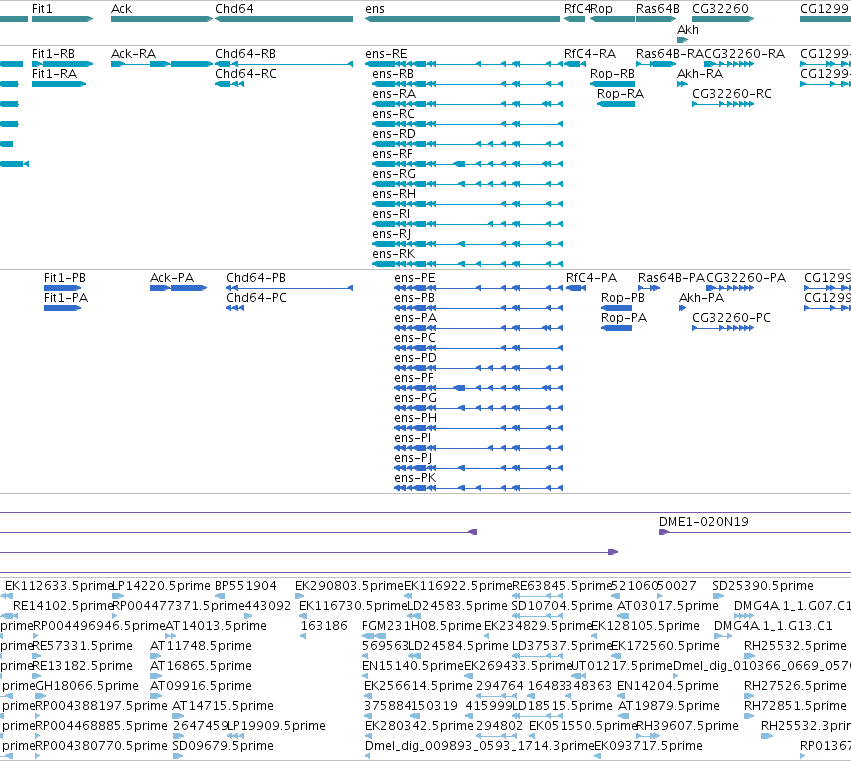Select the ens-PG protein label
The image size is (851, 761).
pyautogui.click(x=416, y=398)
